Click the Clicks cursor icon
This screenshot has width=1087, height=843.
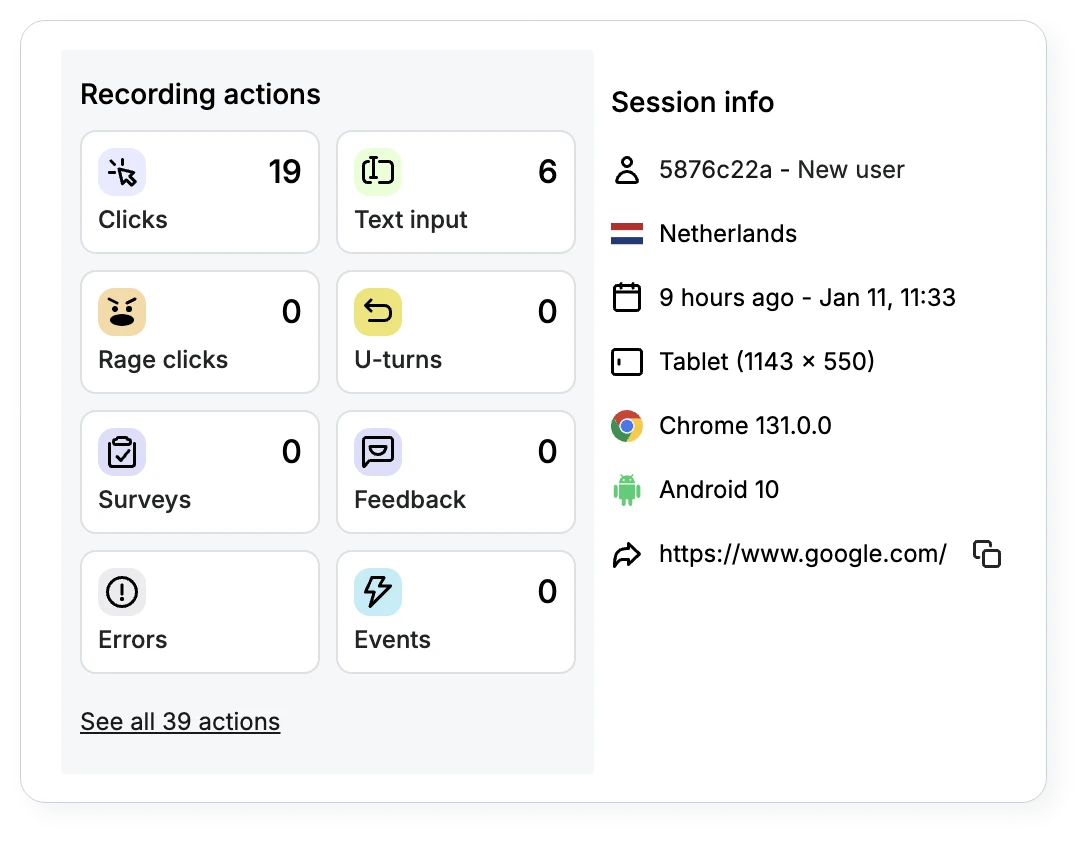coord(122,172)
